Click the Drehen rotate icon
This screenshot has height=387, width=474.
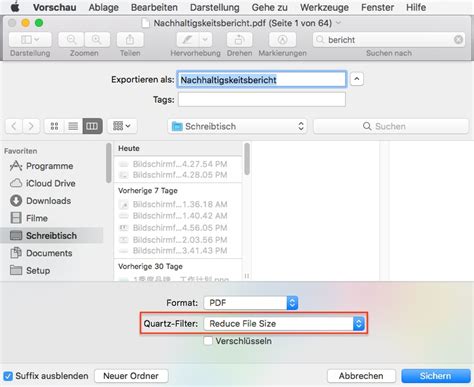[239, 40]
